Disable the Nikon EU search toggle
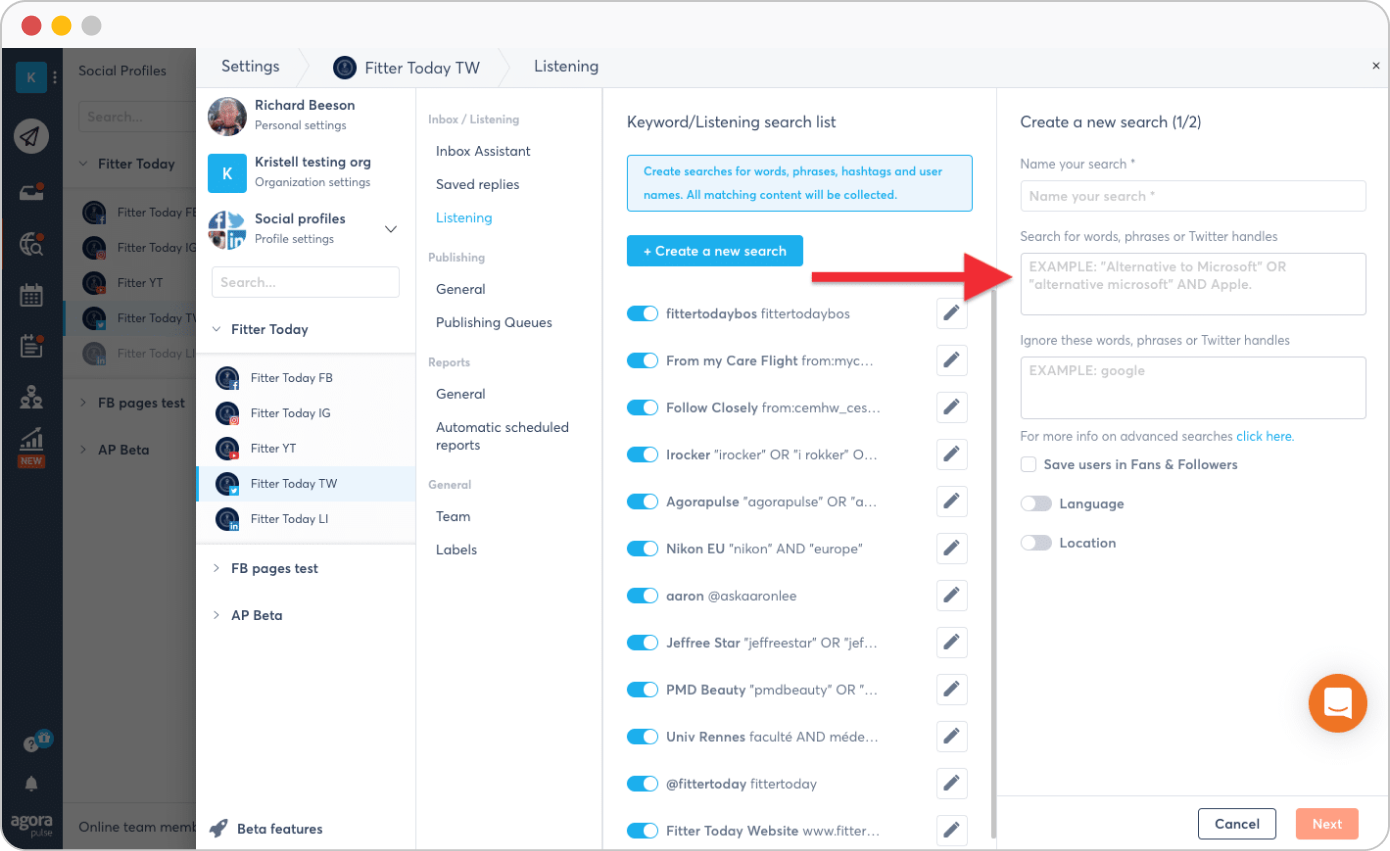 (x=642, y=549)
